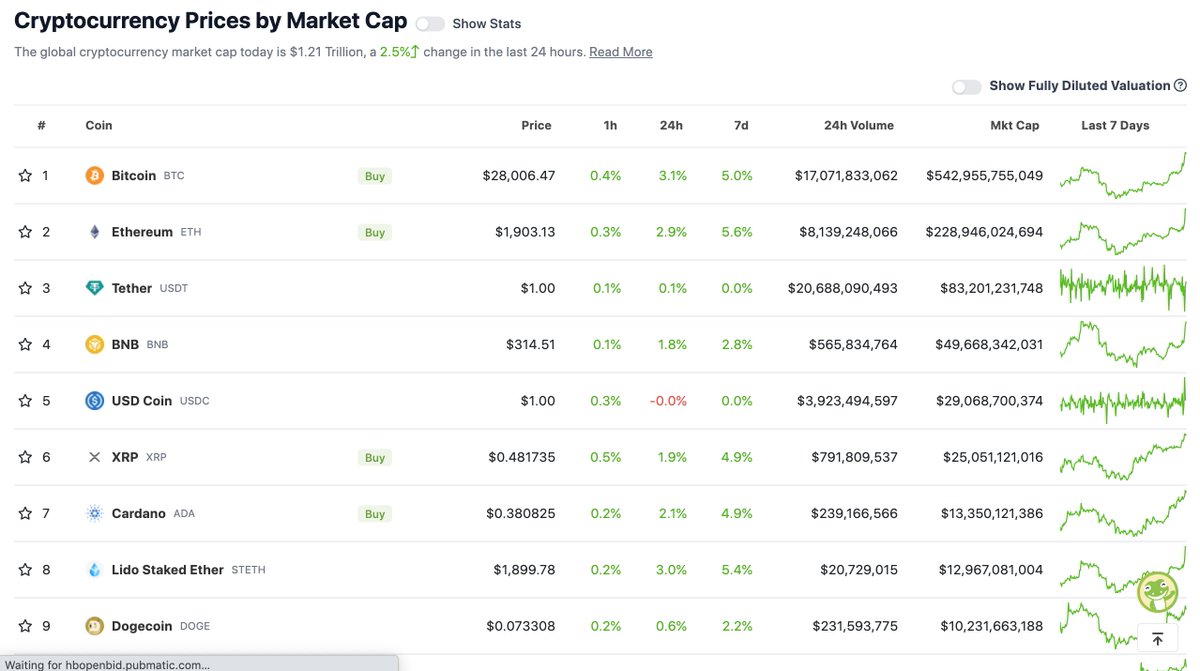This screenshot has width=1200, height=671.
Task: Click the Lido Staked Ether droplet logo
Action: [x=95, y=570]
